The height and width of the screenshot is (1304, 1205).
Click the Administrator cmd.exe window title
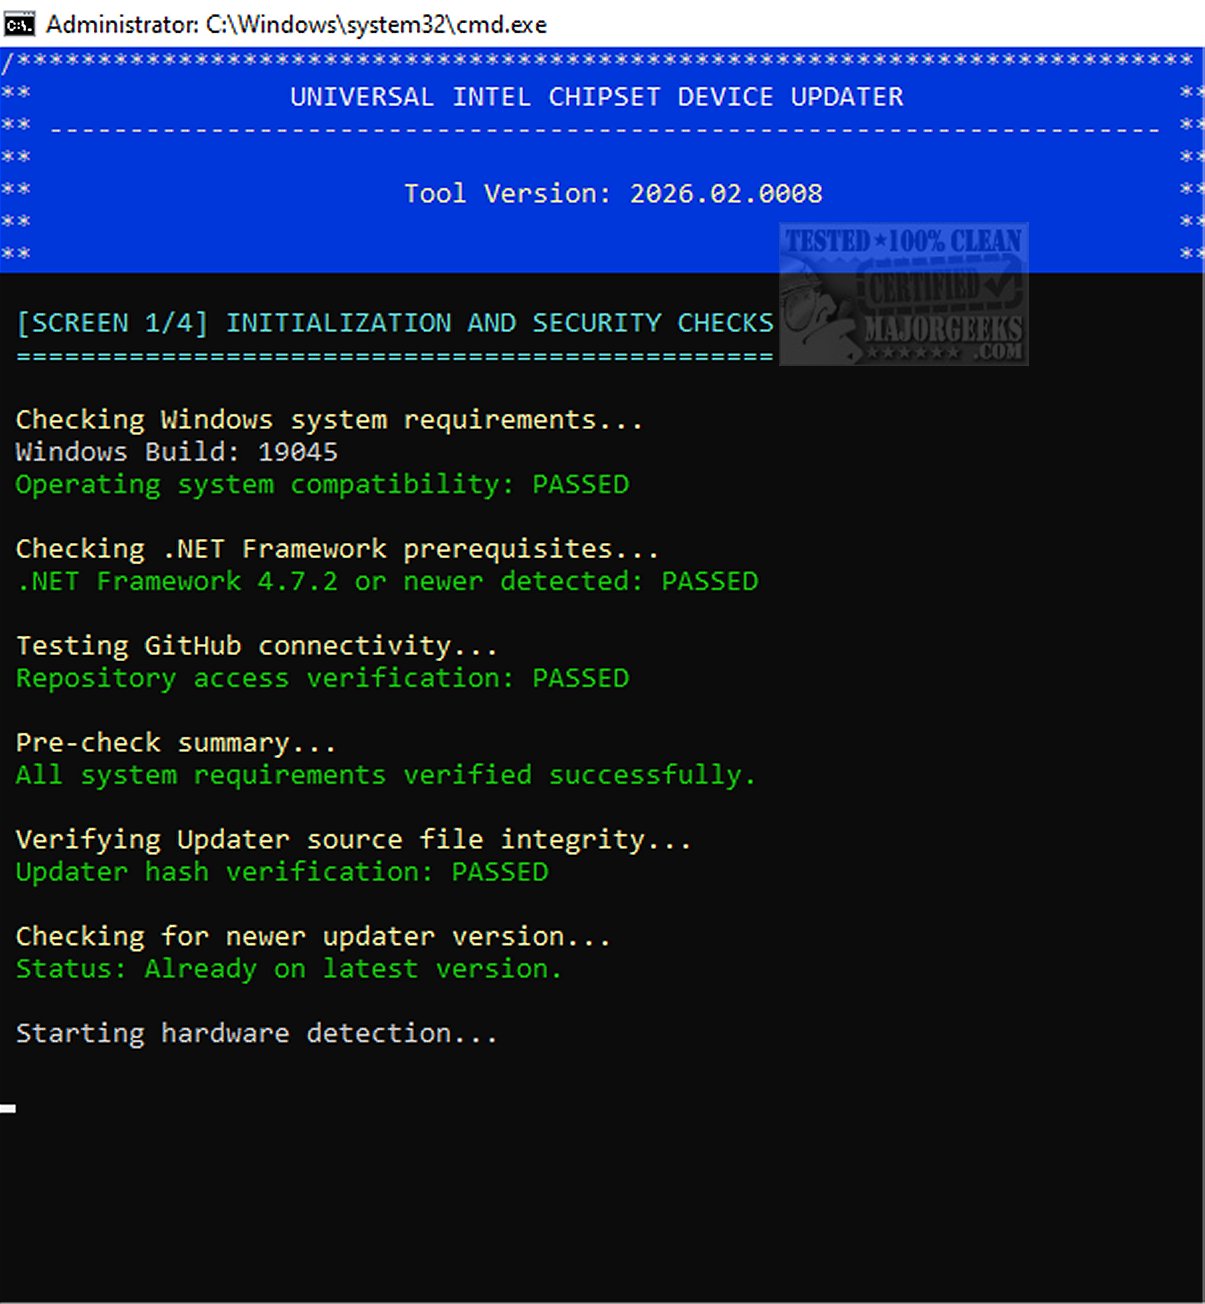pos(296,24)
